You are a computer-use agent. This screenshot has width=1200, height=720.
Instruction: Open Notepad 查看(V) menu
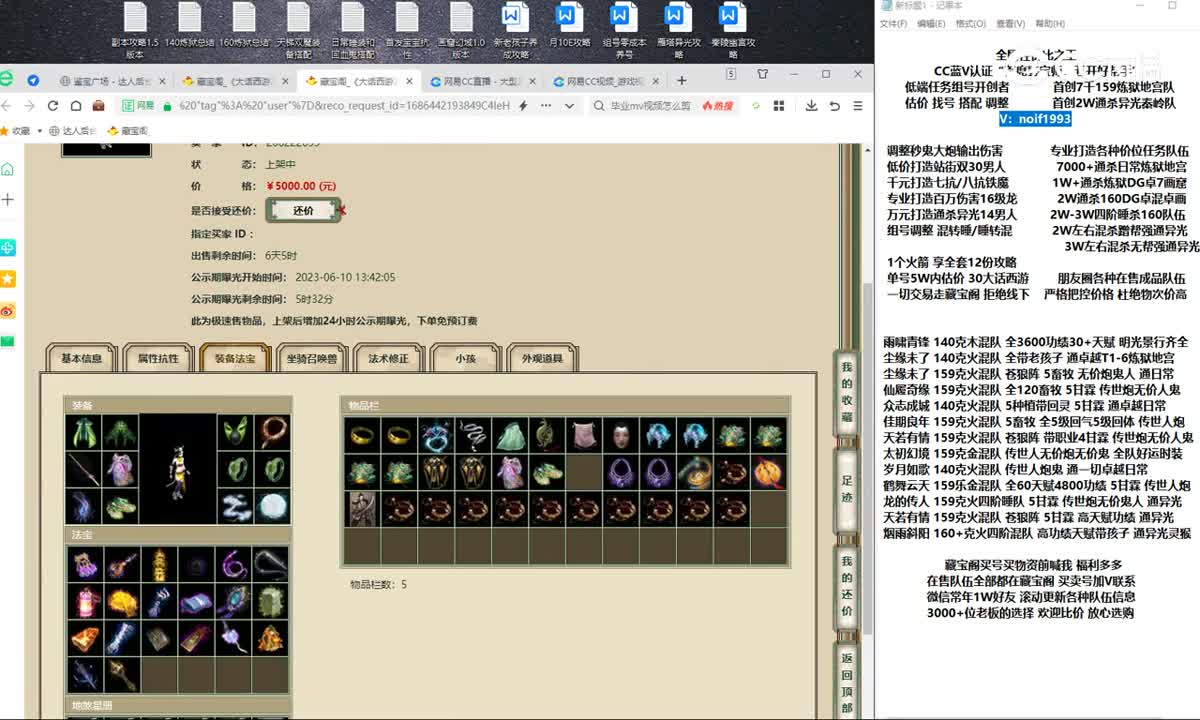(x=1010, y=23)
